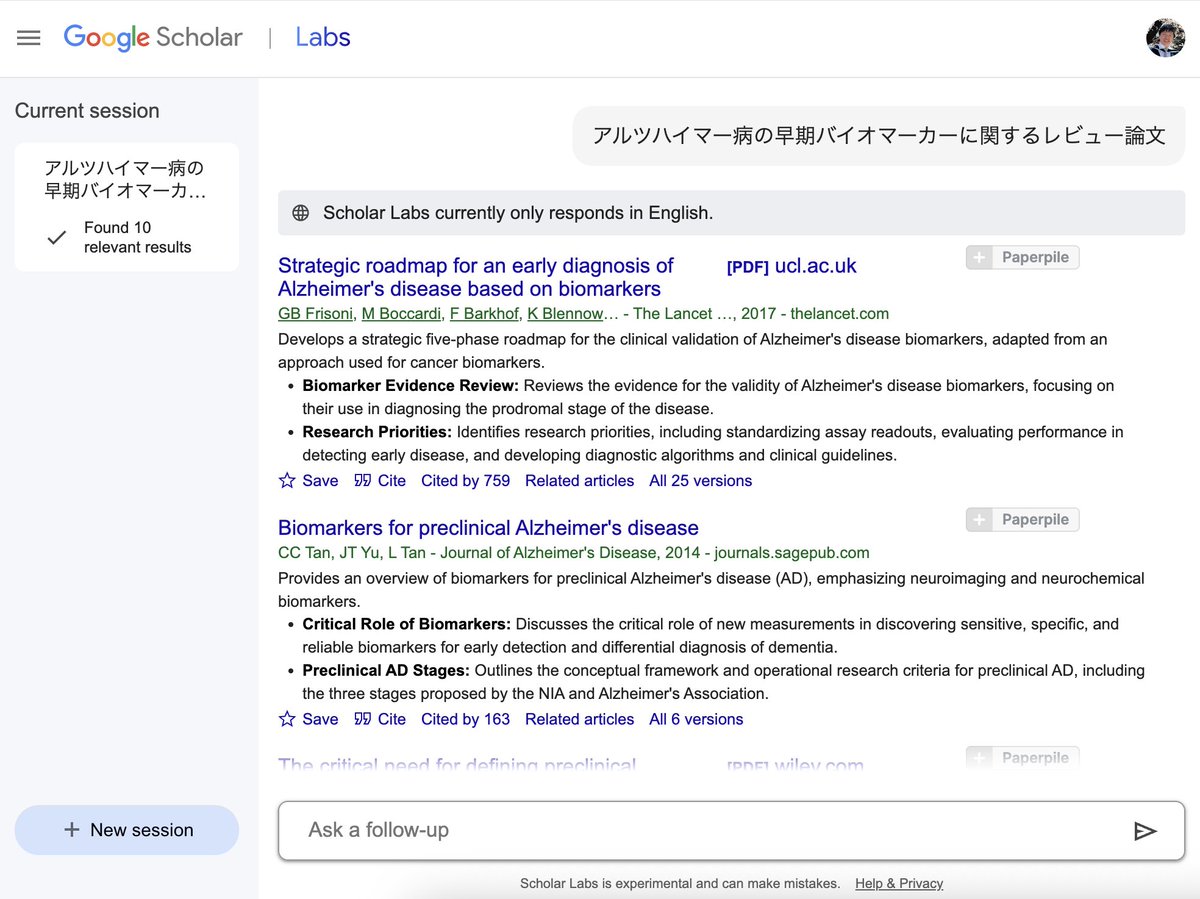The image size is (1200, 899).
Task: Switch to the Labs section
Action: tap(322, 37)
